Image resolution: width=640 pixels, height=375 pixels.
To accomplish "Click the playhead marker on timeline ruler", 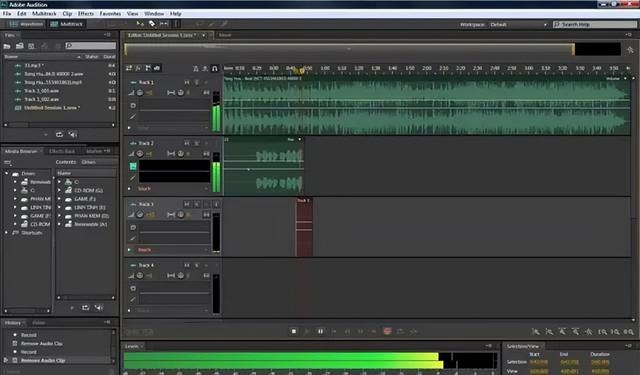I will [302, 71].
